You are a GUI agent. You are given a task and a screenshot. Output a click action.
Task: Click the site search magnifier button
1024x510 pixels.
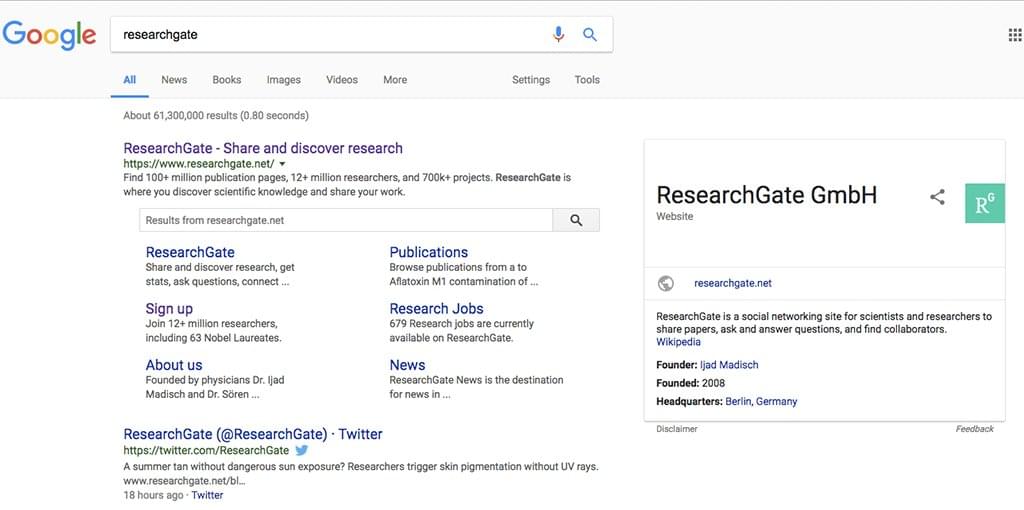576,220
